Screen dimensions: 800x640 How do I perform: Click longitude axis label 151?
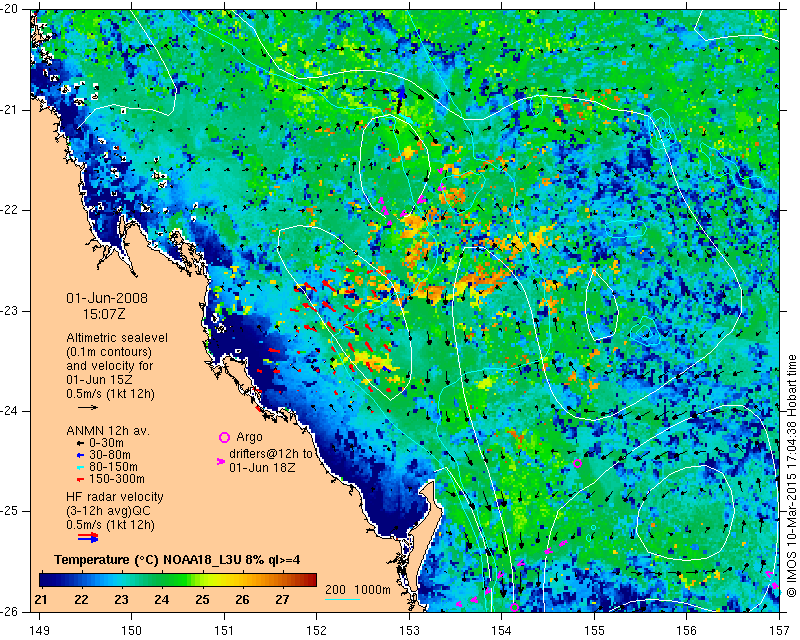(x=224, y=631)
